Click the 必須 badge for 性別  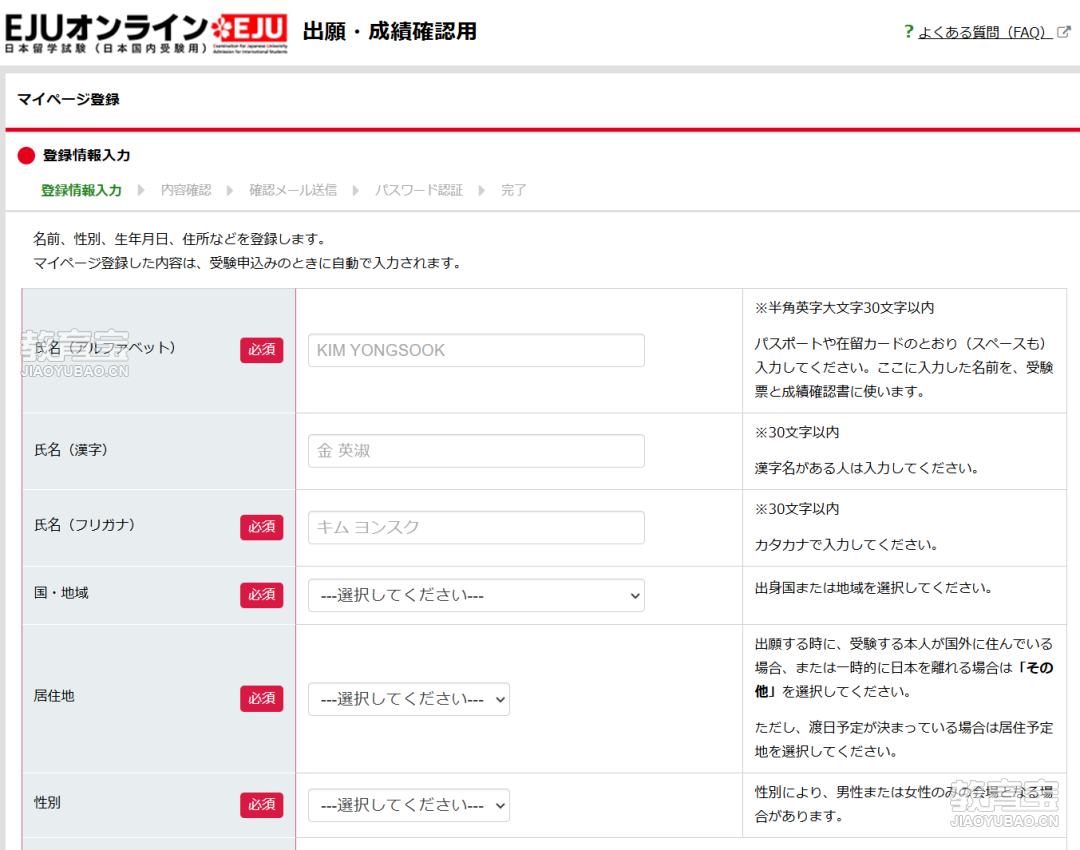(262, 805)
